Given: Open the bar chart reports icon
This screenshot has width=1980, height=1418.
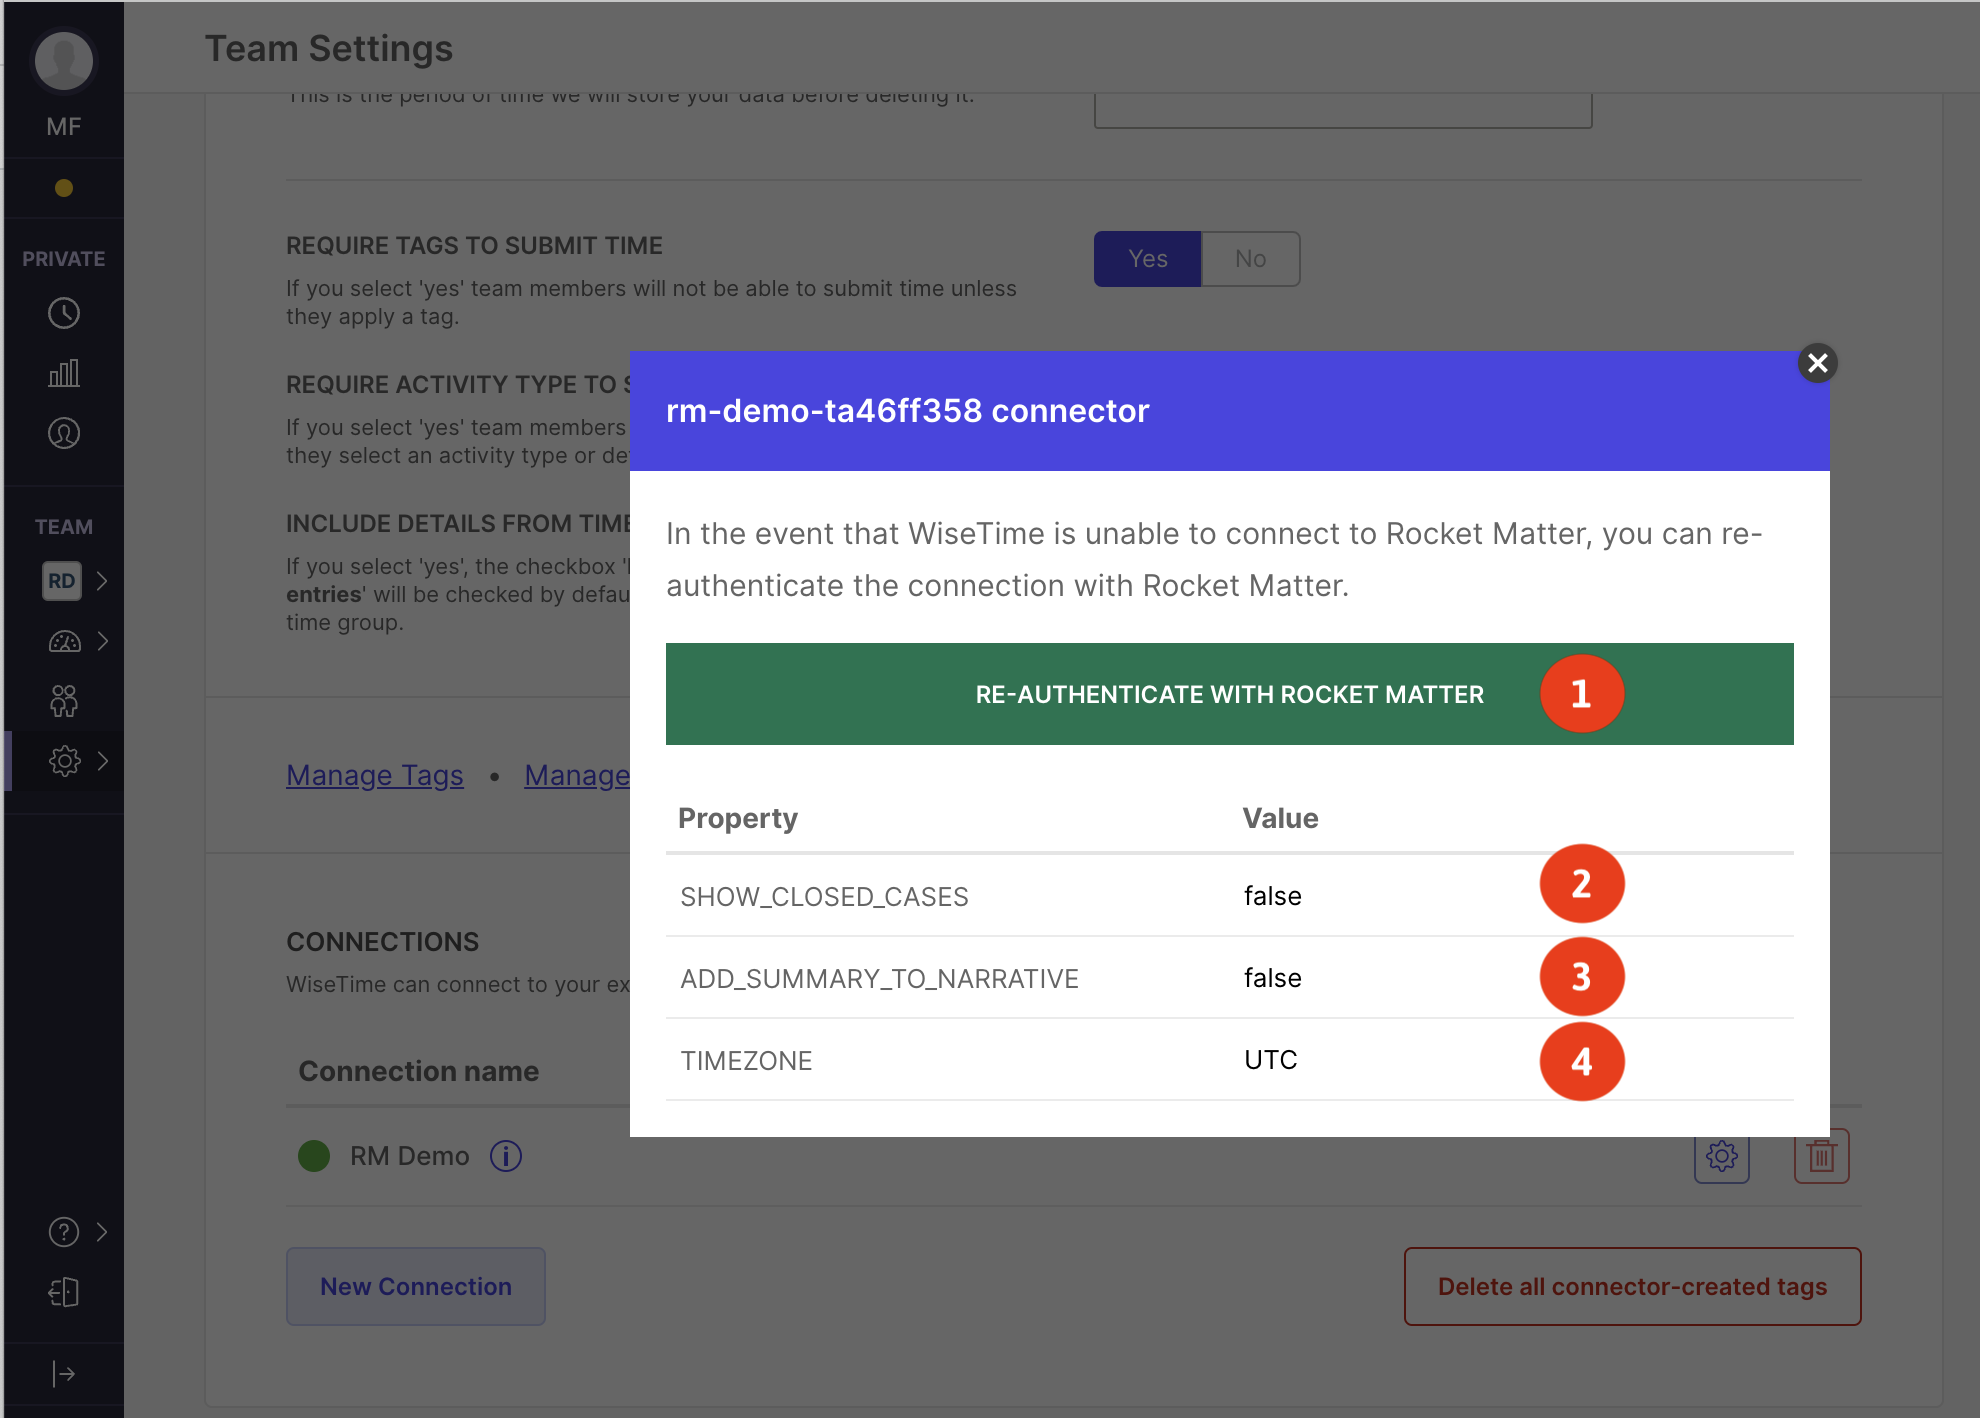Looking at the screenshot, I should pyautogui.click(x=64, y=373).
